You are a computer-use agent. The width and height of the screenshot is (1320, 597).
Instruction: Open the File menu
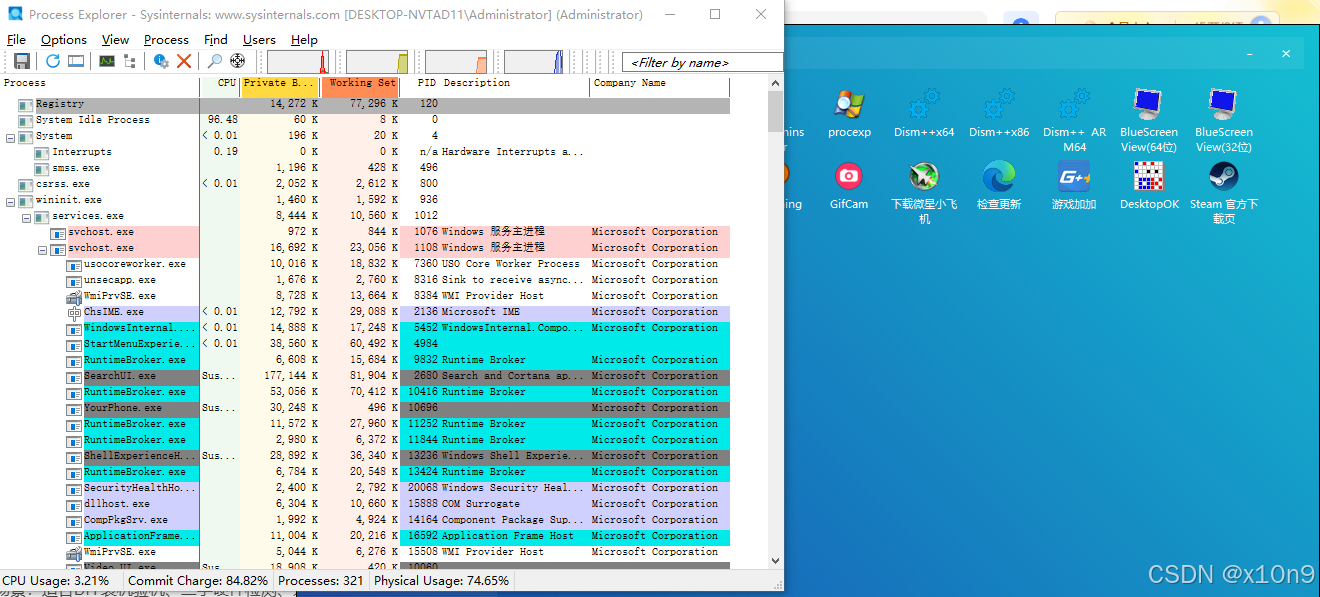click(16, 40)
